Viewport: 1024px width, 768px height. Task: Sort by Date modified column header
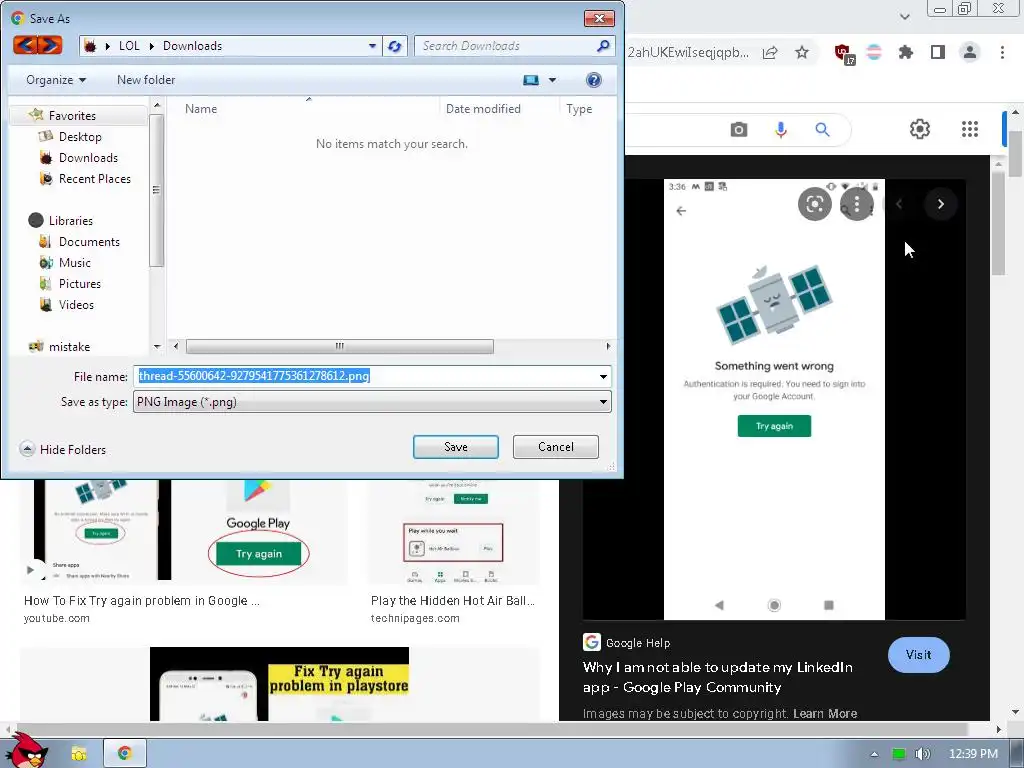[x=483, y=109]
